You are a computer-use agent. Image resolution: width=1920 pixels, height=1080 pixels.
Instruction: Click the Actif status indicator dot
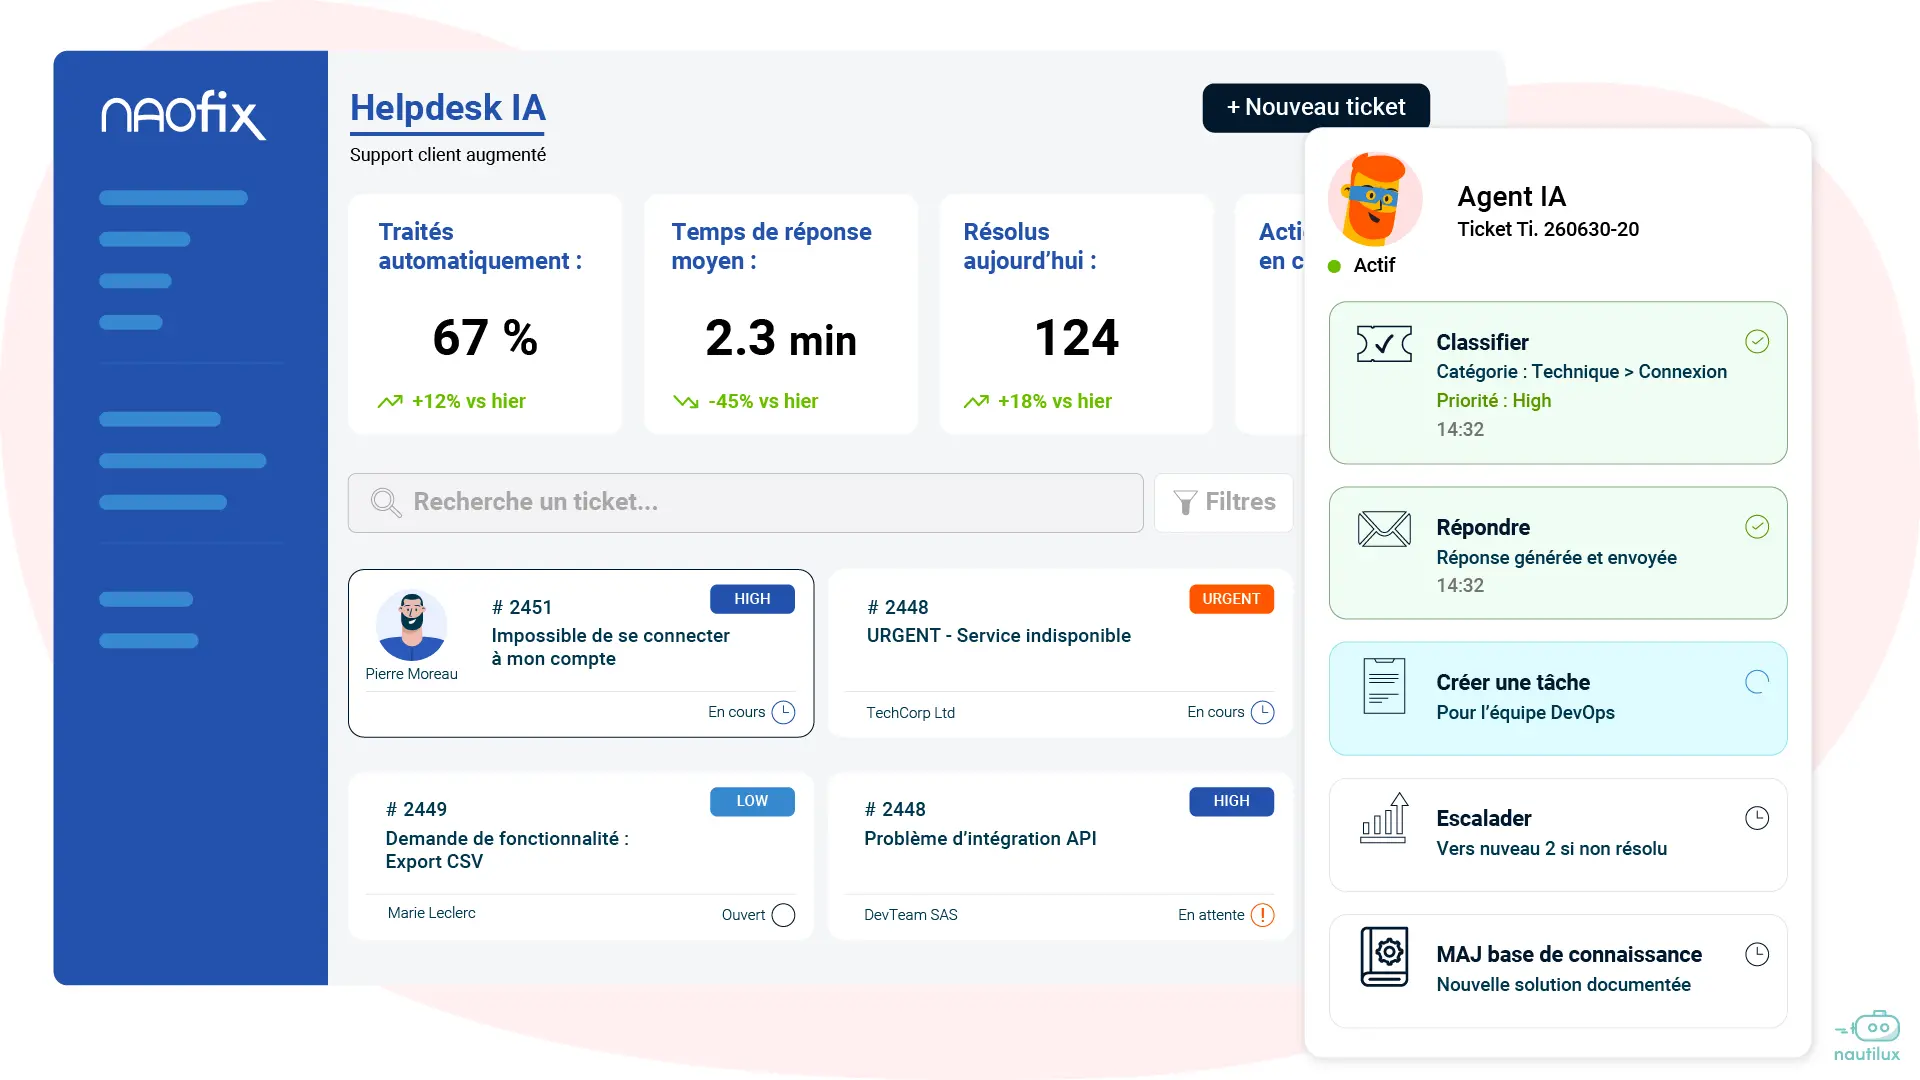1333,266
